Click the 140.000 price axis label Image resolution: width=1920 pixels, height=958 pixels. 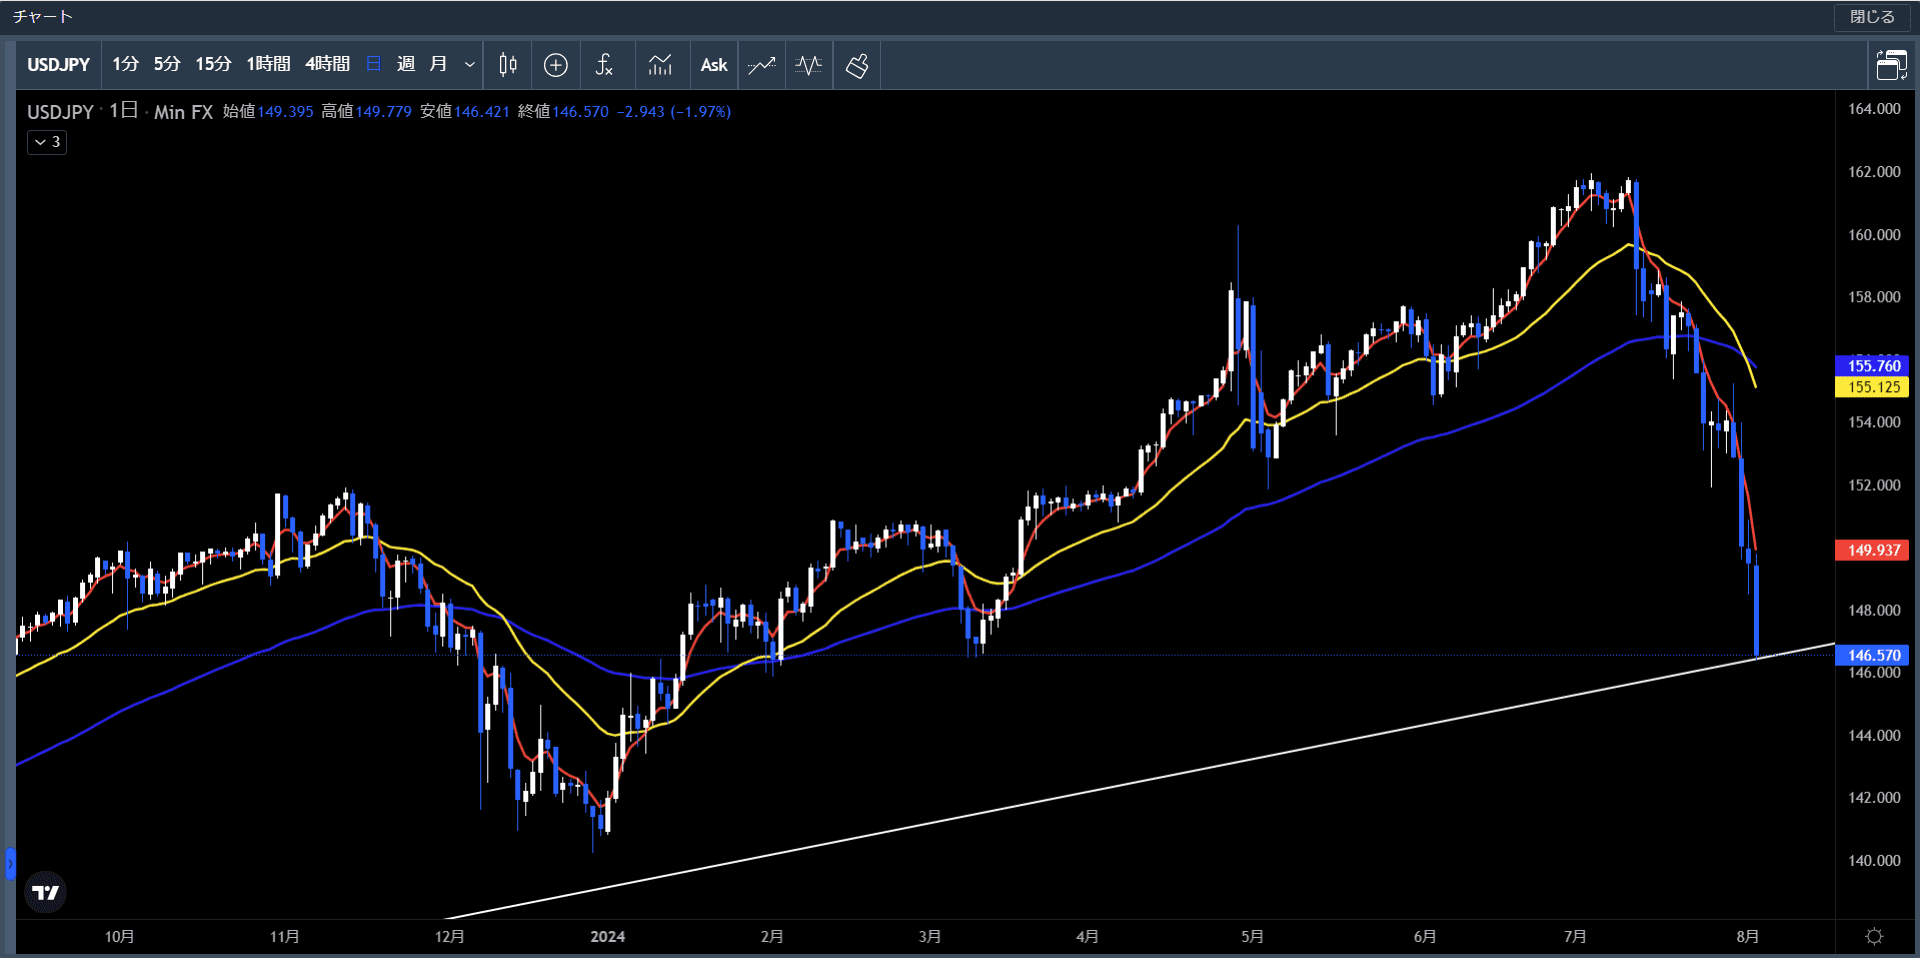pyautogui.click(x=1874, y=860)
